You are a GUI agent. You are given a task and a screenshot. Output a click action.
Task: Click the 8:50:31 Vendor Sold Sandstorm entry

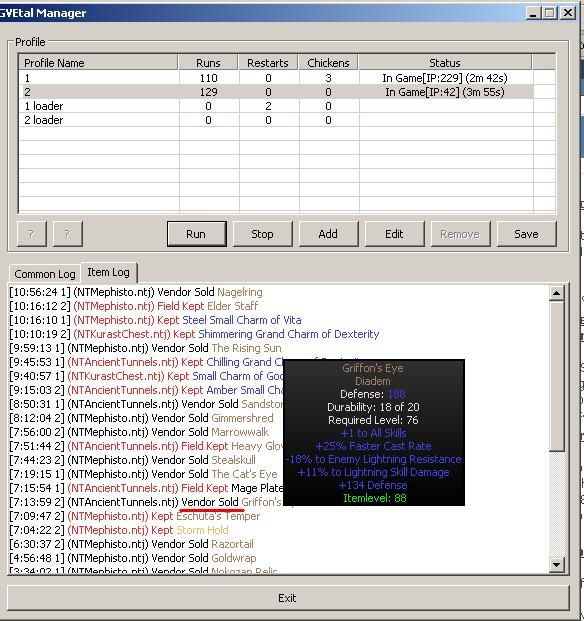pyautogui.click(x=146, y=404)
